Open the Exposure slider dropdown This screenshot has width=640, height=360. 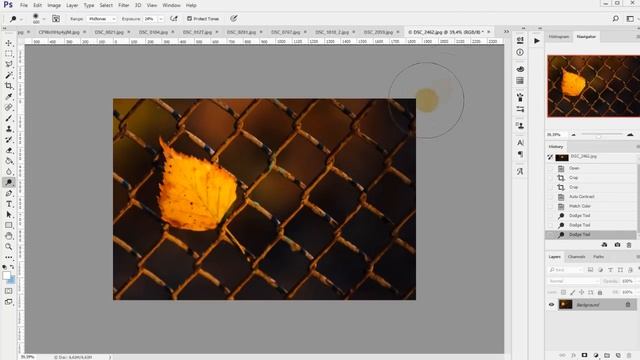(160, 19)
